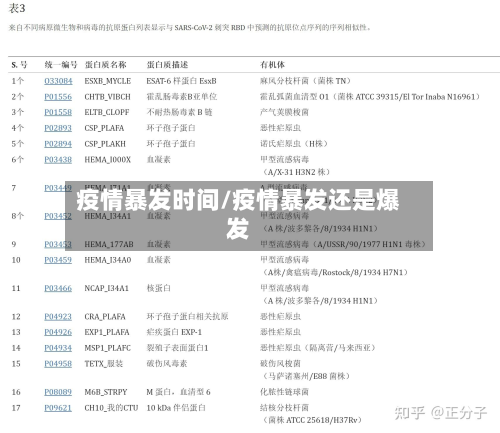The height and width of the screenshot is (433, 500).
Task: Select the HEMA_I000X protein name cell
Action: pyautogui.click(x=108, y=160)
